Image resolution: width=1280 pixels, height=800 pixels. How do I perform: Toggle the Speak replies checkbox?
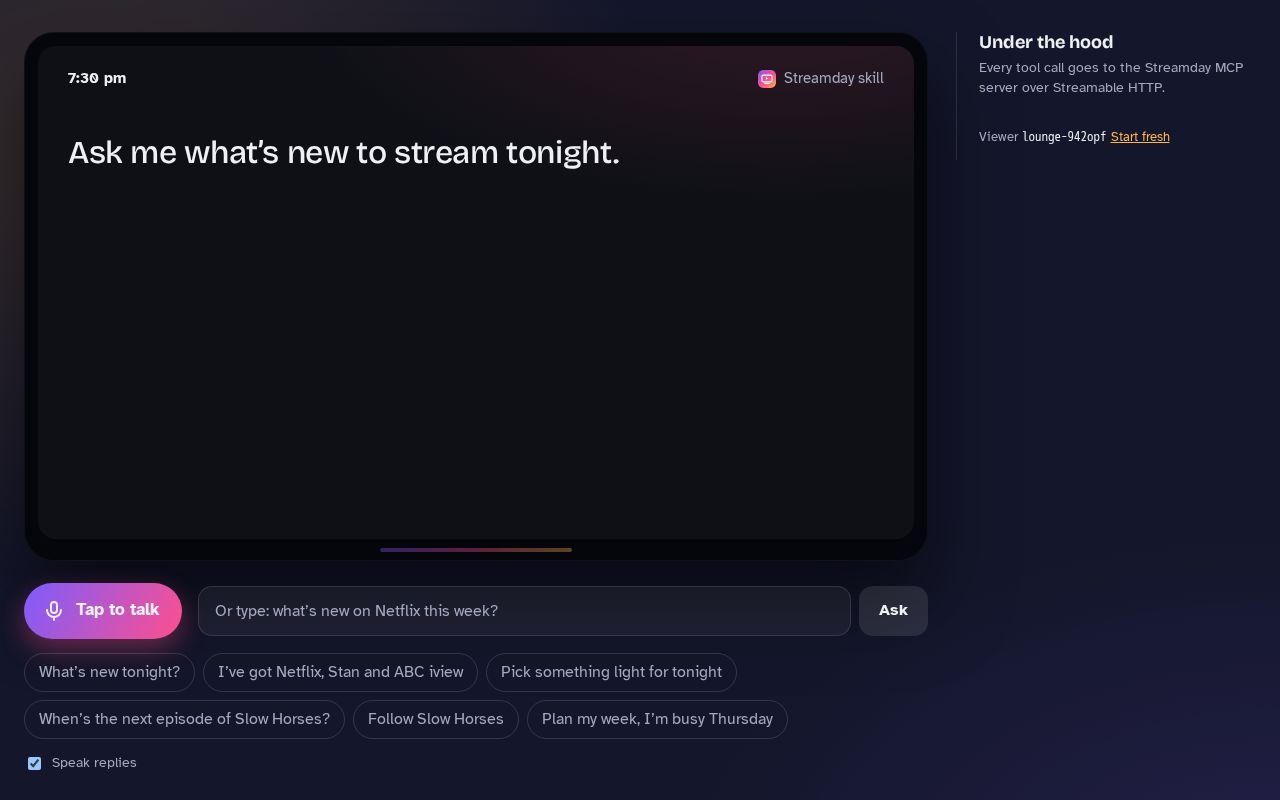pyautogui.click(x=35, y=763)
